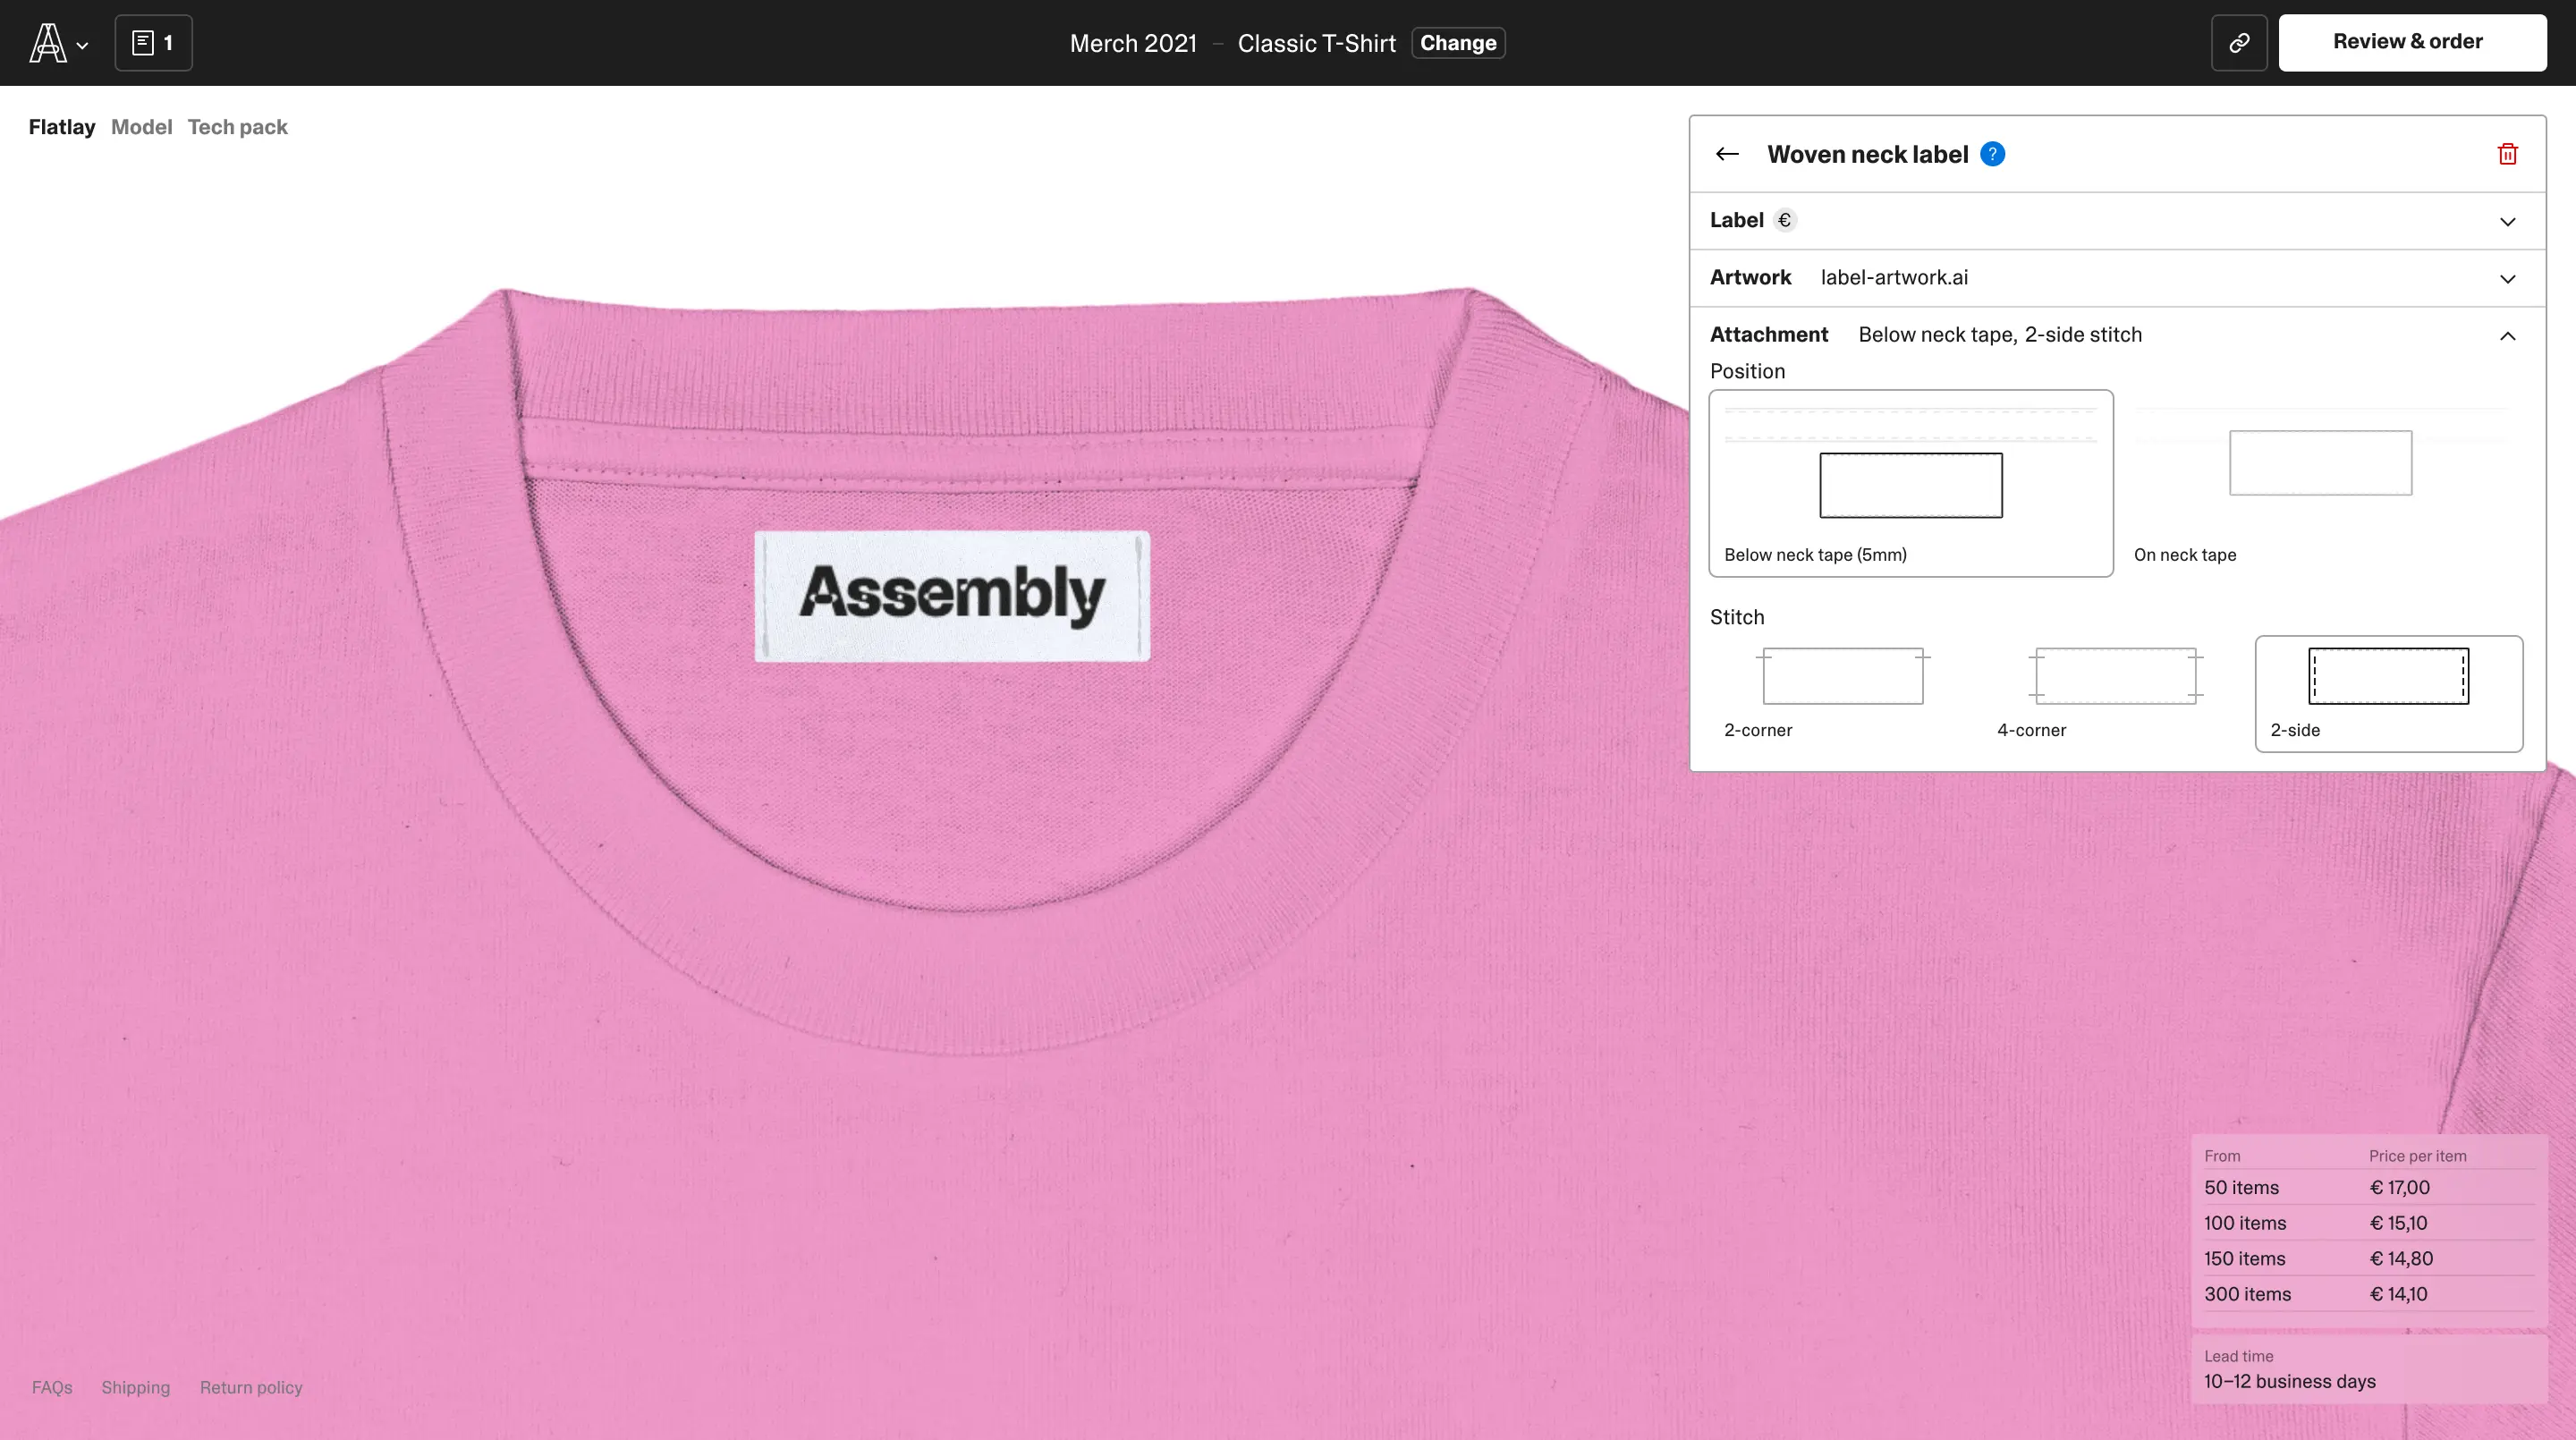Select Below neck tape position option
The height and width of the screenshot is (1440, 2576).
click(1910, 483)
